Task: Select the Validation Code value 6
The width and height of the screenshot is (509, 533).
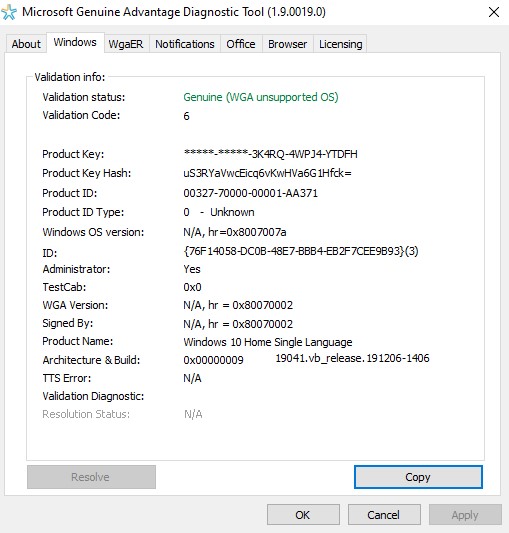Action: [186, 116]
